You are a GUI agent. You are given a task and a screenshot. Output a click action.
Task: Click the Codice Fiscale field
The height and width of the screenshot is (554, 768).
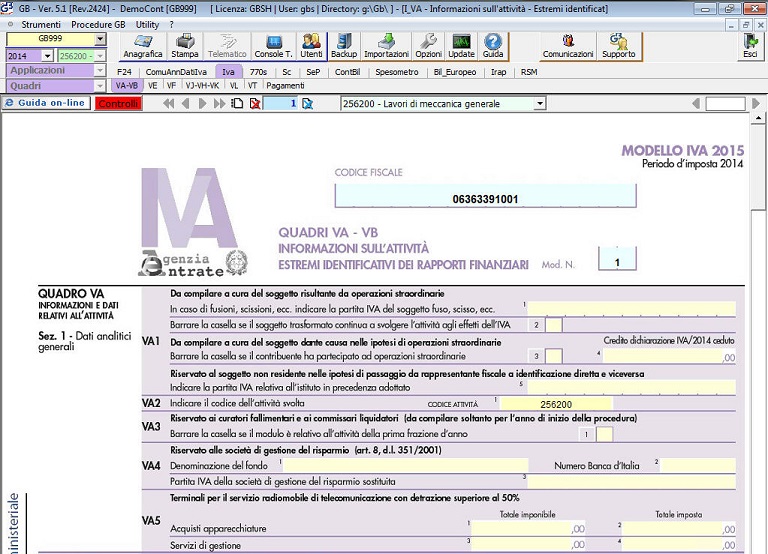pyautogui.click(x=485, y=196)
